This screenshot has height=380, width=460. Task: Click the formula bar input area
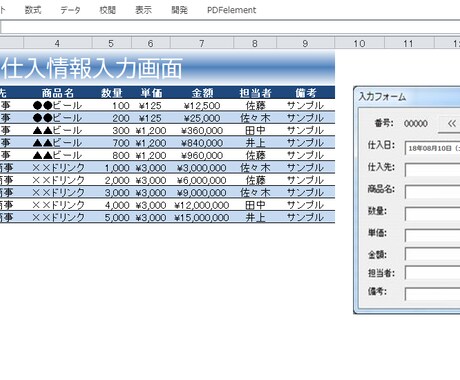click(x=230, y=27)
